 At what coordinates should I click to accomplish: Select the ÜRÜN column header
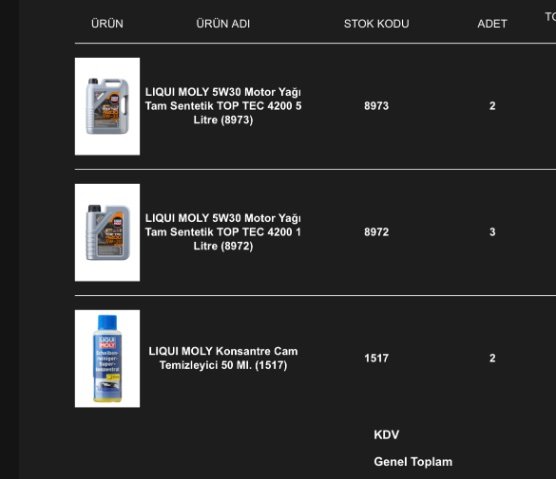(107, 24)
